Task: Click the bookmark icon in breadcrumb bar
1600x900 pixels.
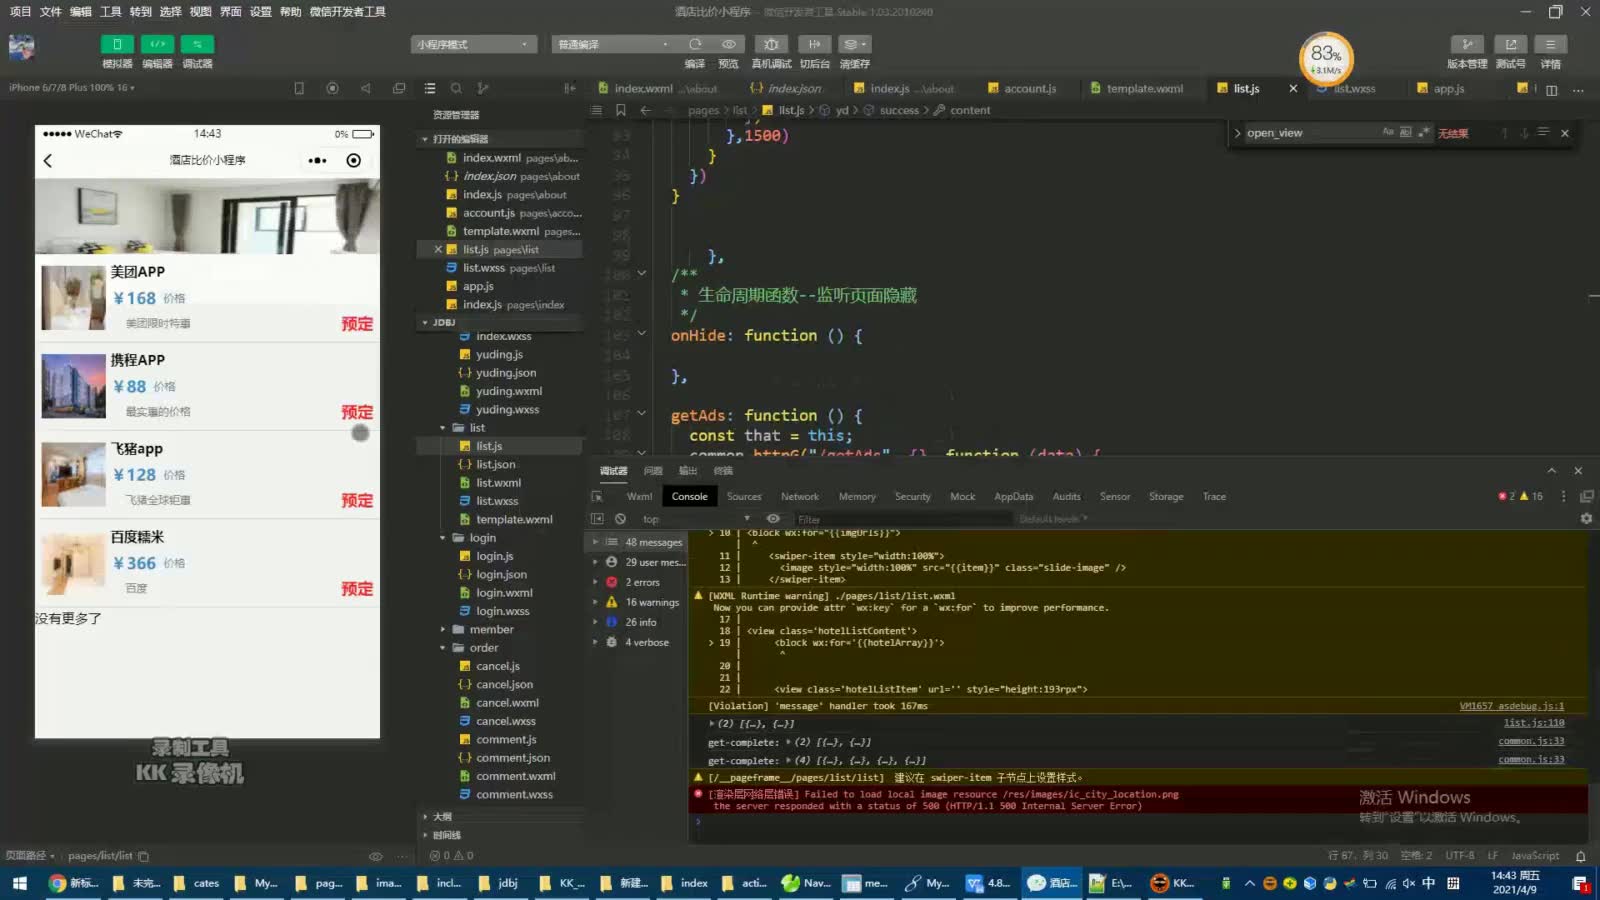Action: (x=620, y=110)
